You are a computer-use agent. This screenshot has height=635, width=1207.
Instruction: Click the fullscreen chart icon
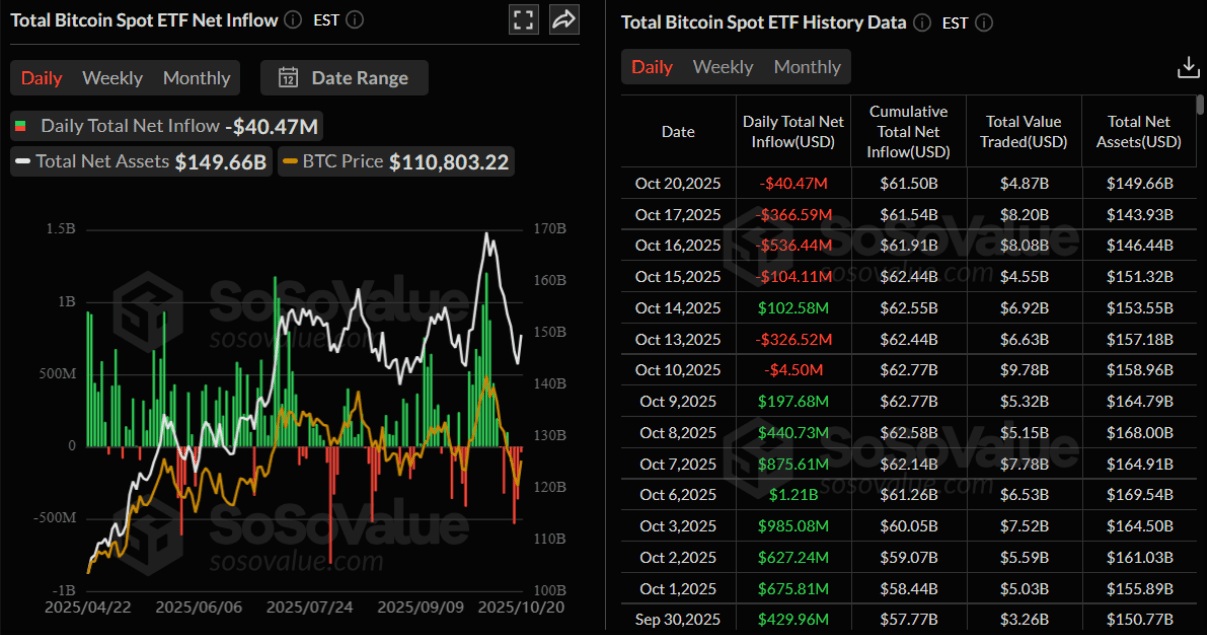click(524, 19)
